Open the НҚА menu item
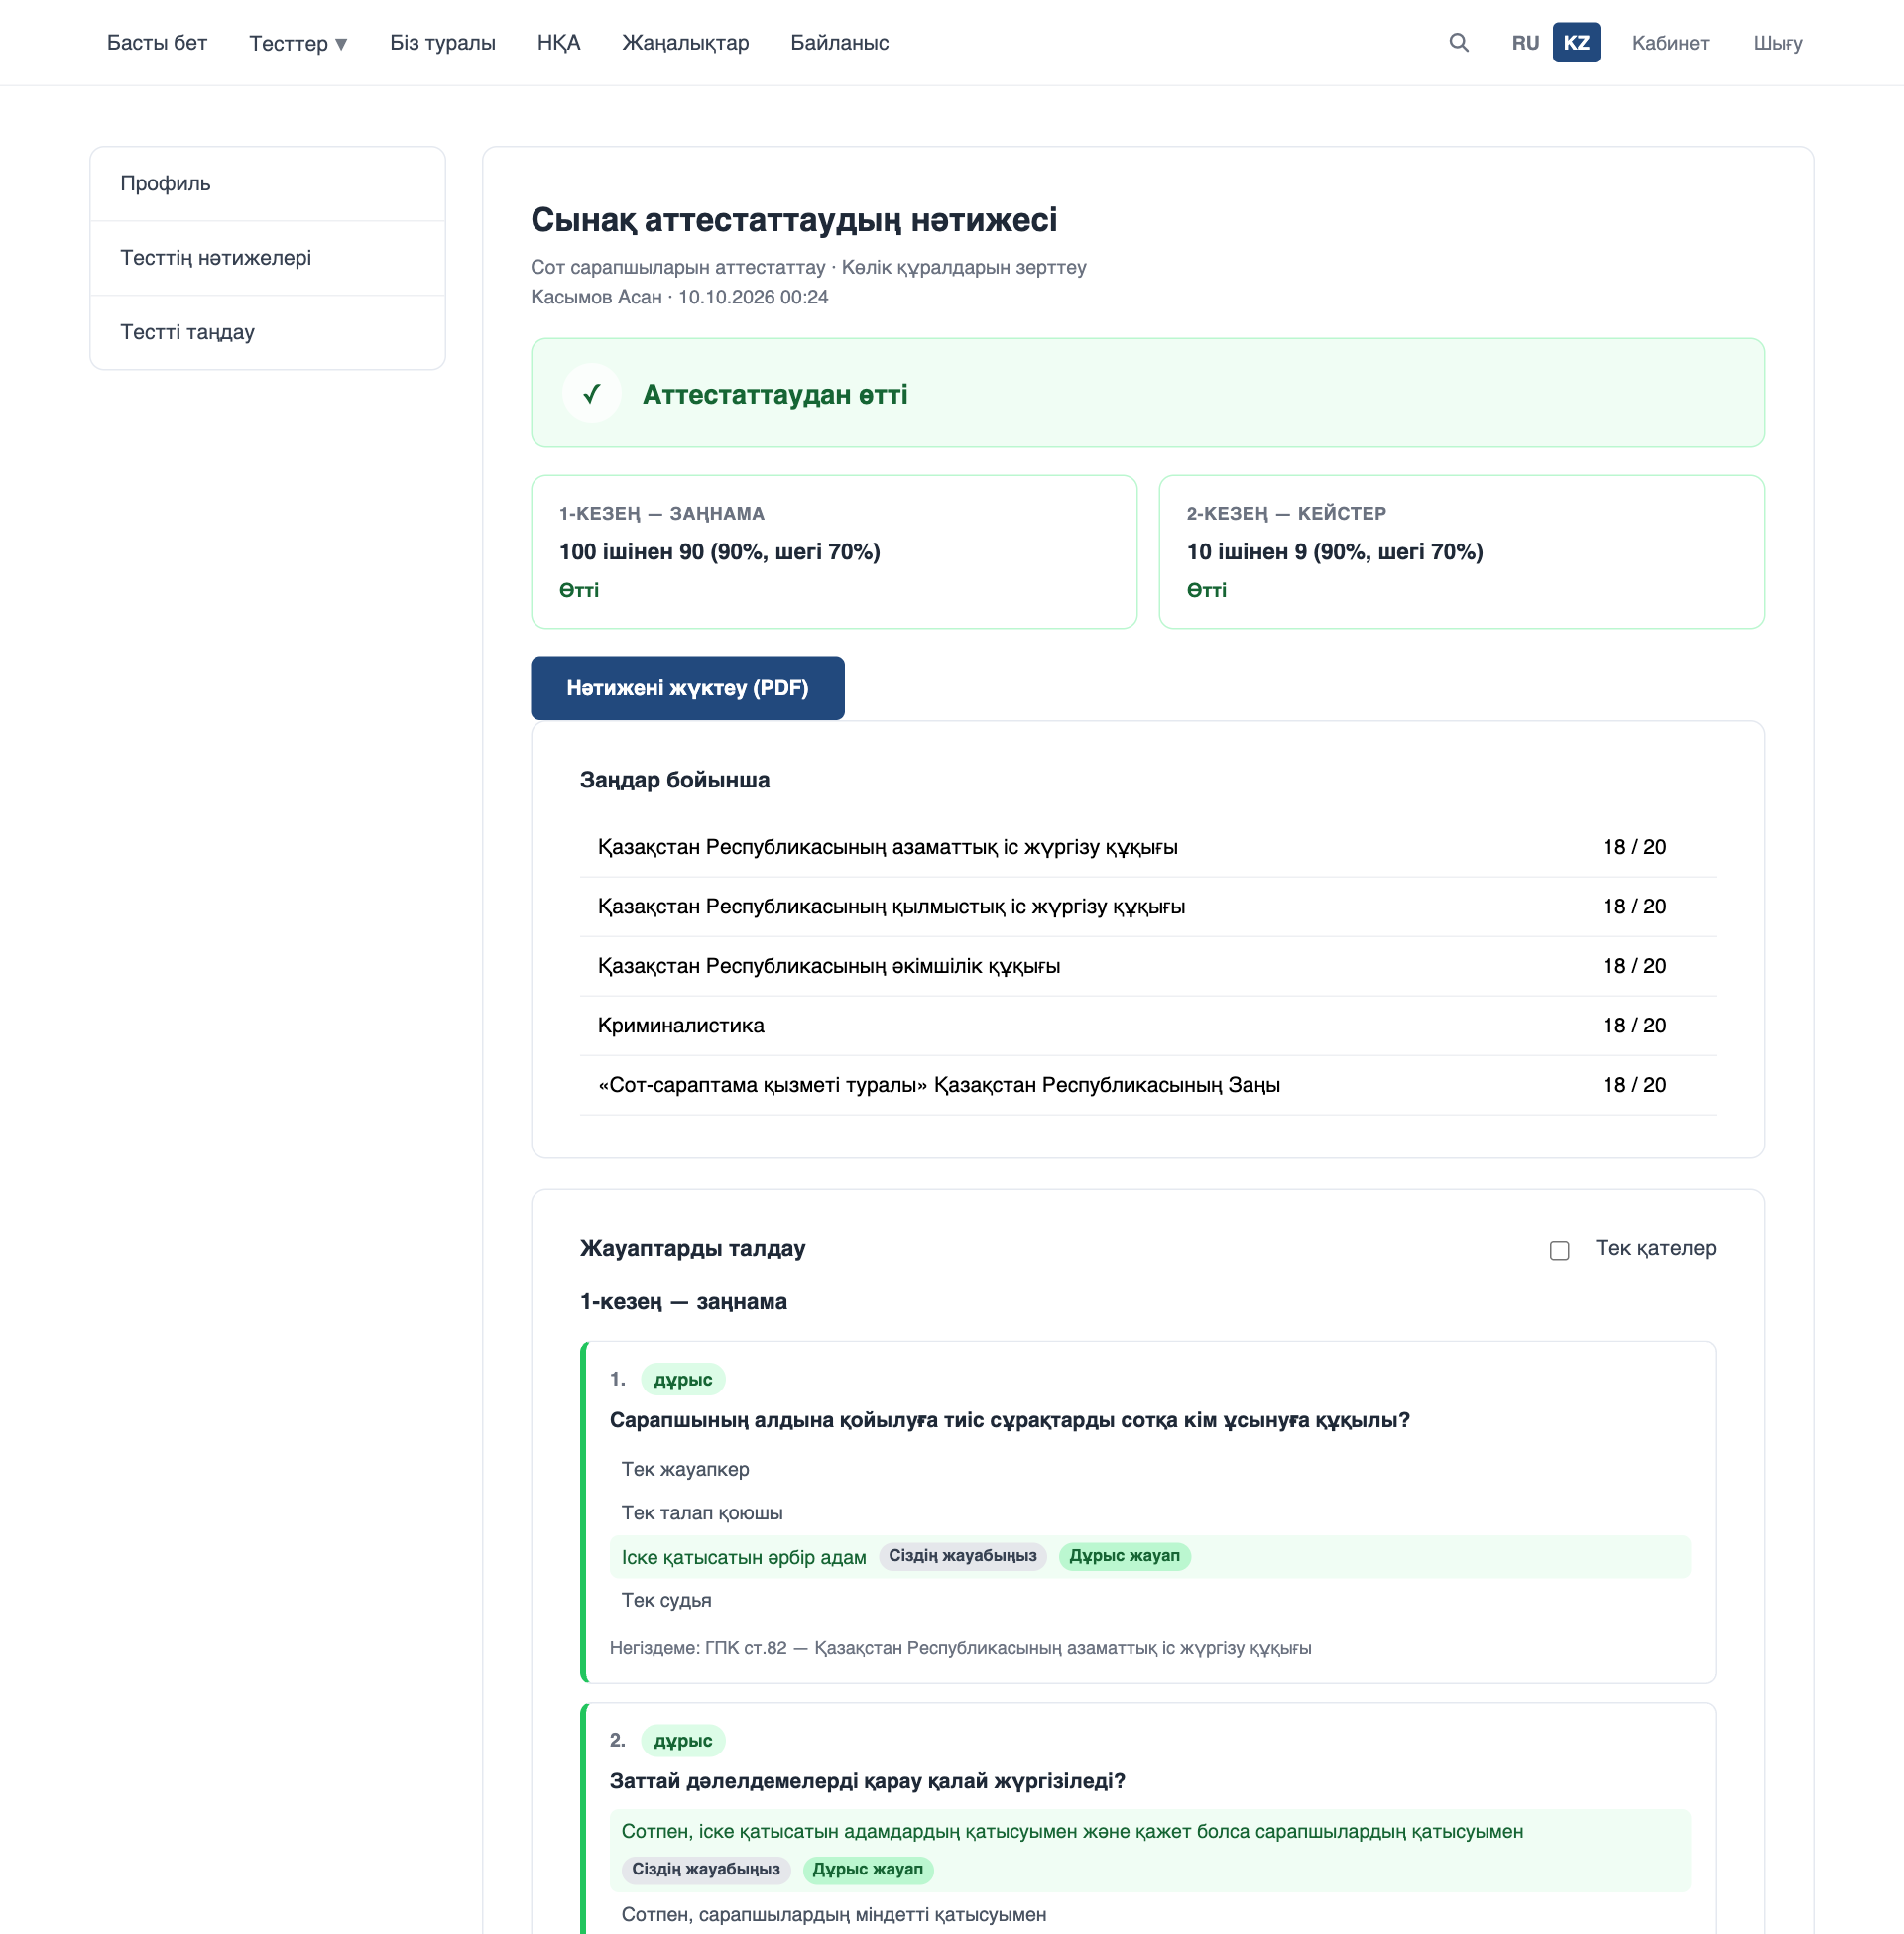Viewport: 1904px width, 1934px height. (x=558, y=43)
